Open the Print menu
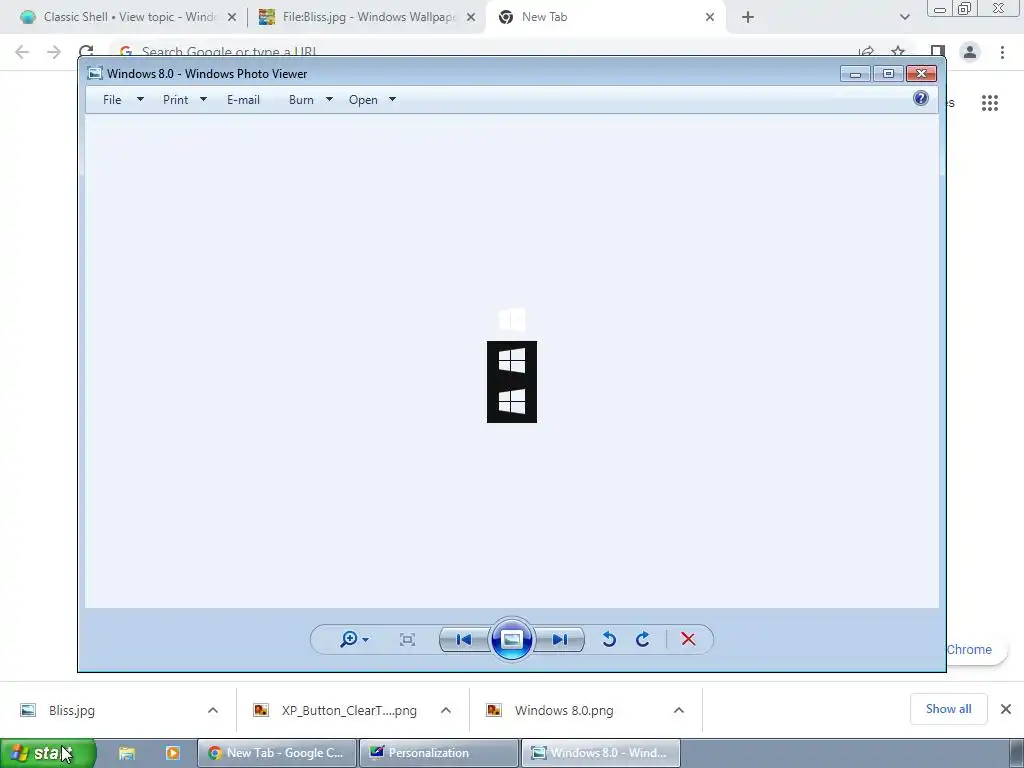The height and width of the screenshot is (768, 1024). point(176,100)
